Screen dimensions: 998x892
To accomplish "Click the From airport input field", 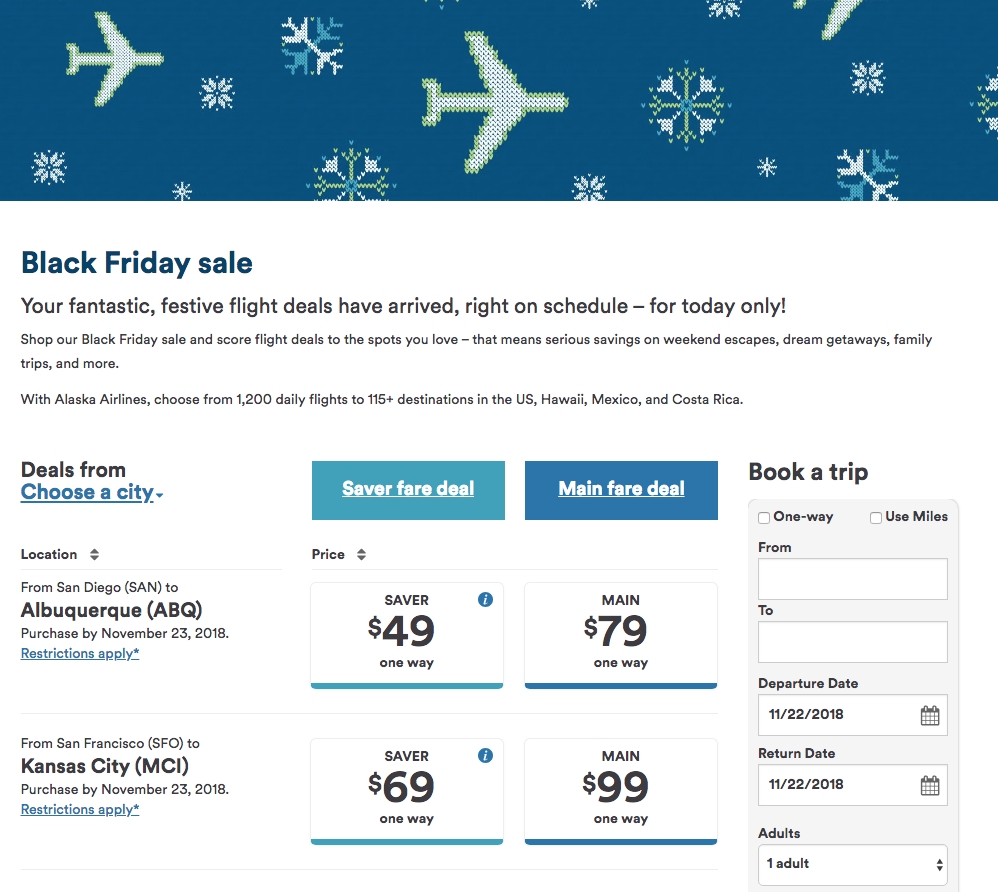I will tap(853, 579).
